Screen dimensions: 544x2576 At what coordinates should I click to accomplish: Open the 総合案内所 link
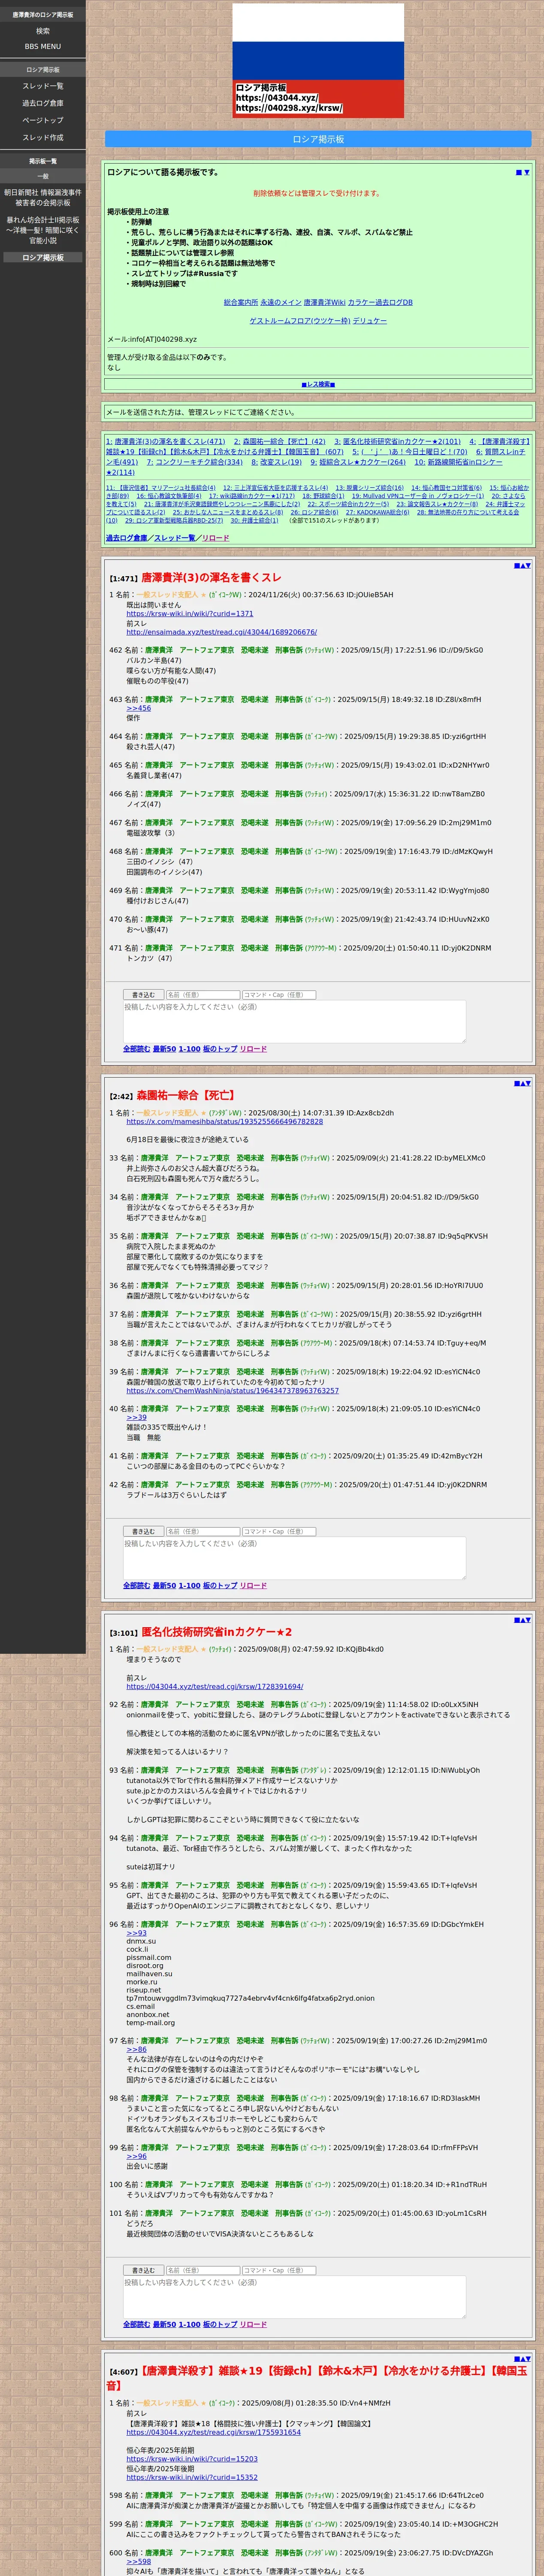241,302
